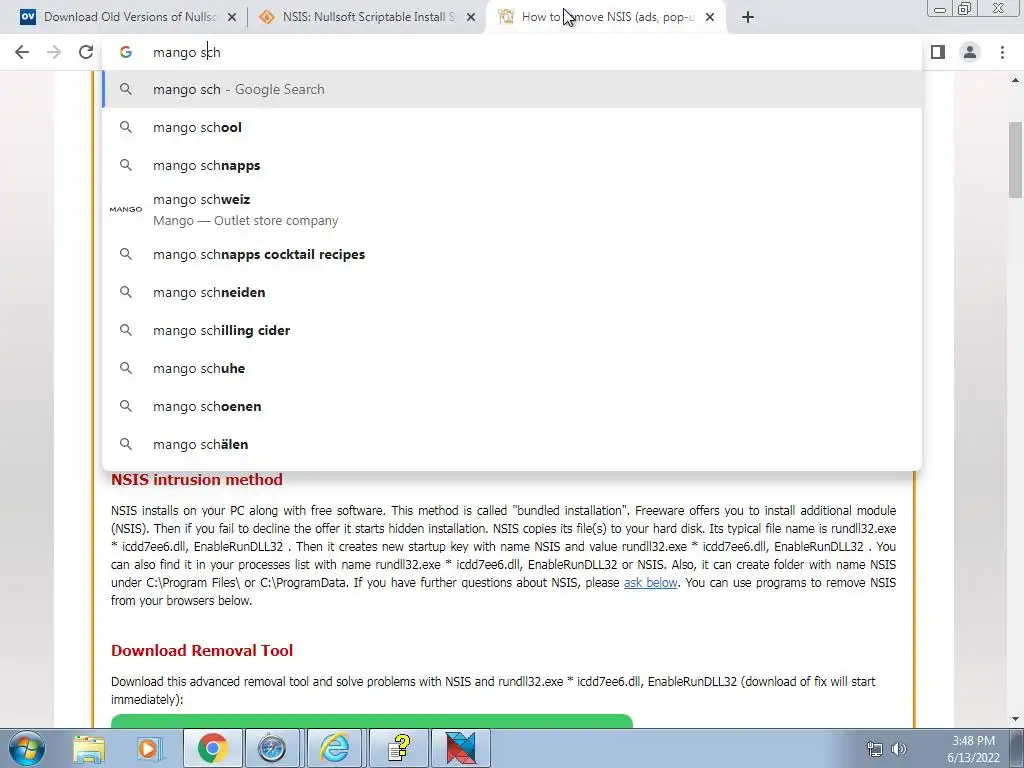This screenshot has height=768, width=1024.
Task: Click search icon beside 'mango school'
Action: (x=126, y=127)
